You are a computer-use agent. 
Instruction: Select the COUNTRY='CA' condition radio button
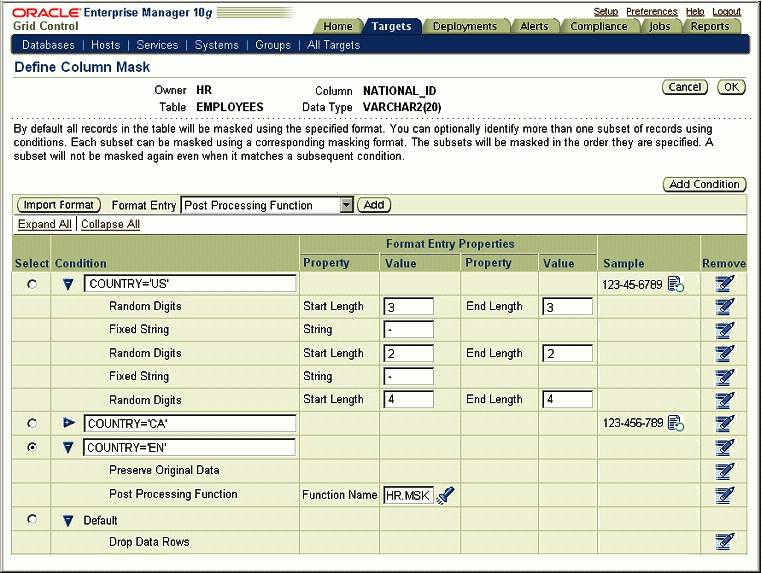[32, 423]
